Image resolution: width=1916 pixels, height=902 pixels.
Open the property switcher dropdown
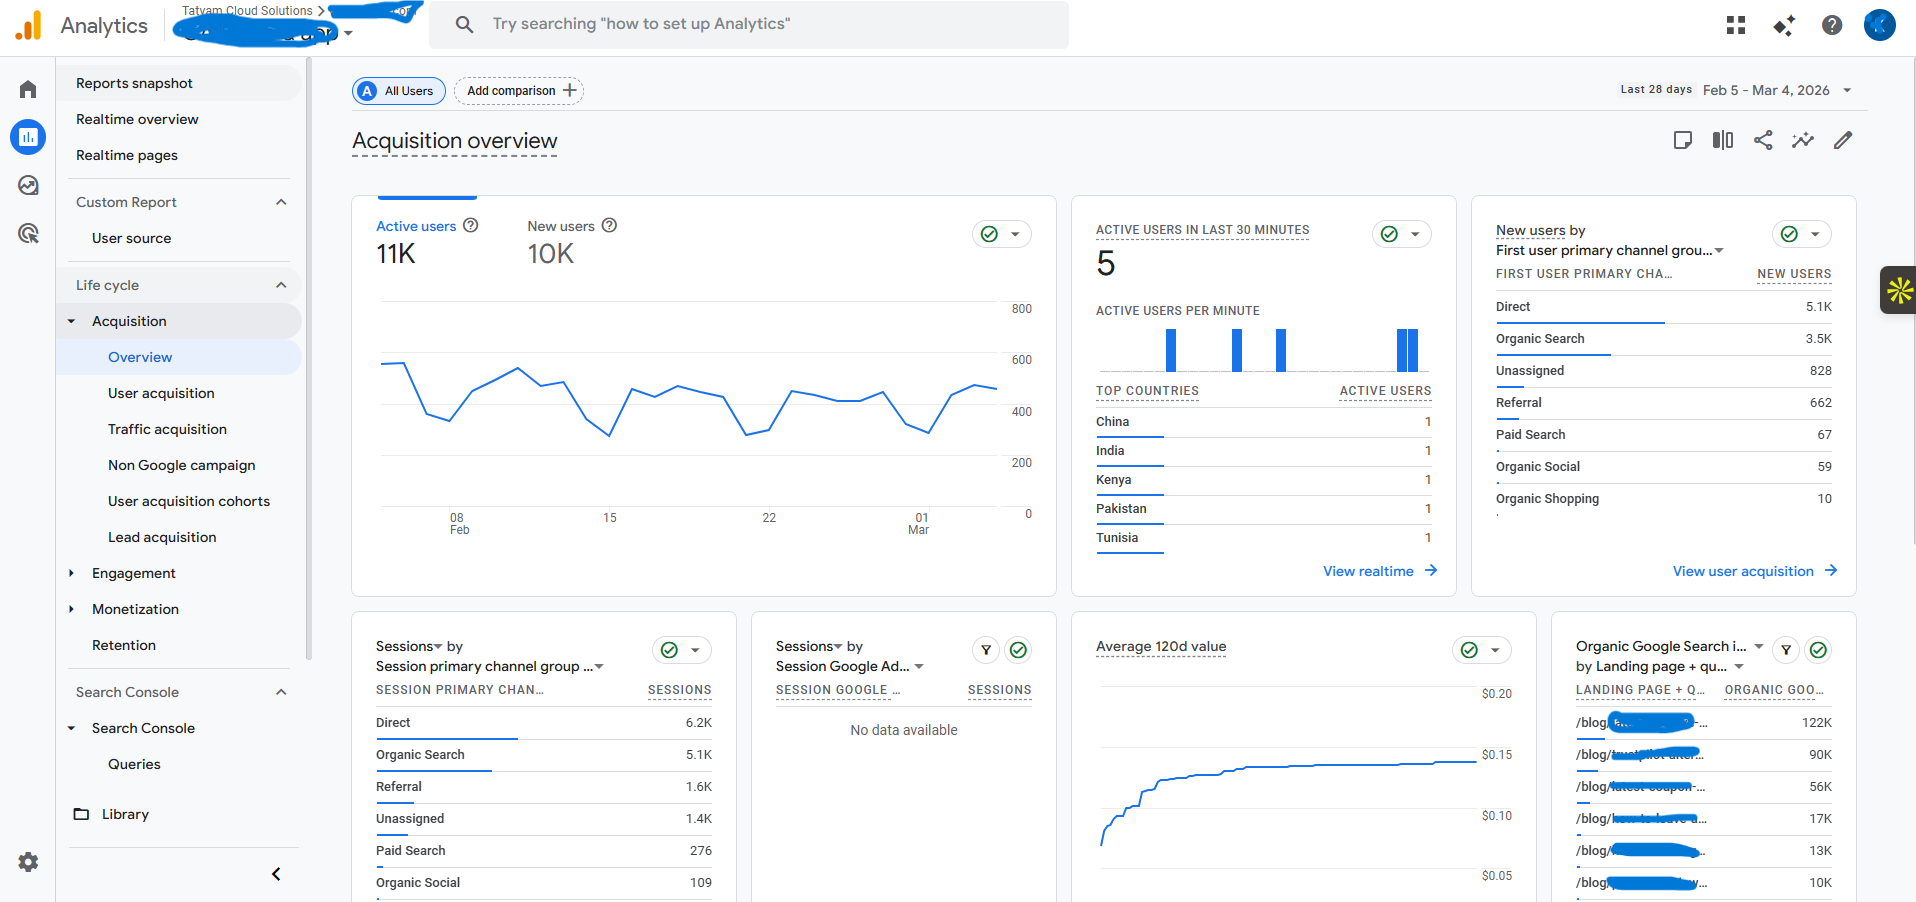click(349, 33)
